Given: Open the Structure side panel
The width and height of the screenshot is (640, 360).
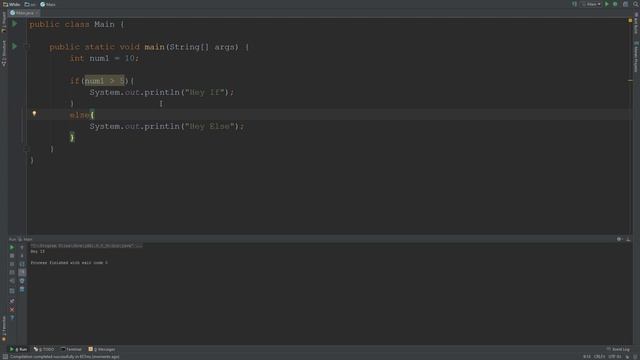Looking at the screenshot, I should pyautogui.click(x=4, y=53).
